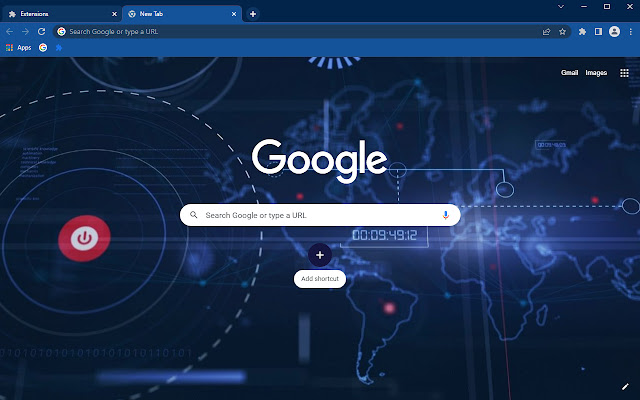Open the Google apps grid launcher
The image size is (640, 400).
tap(624, 73)
